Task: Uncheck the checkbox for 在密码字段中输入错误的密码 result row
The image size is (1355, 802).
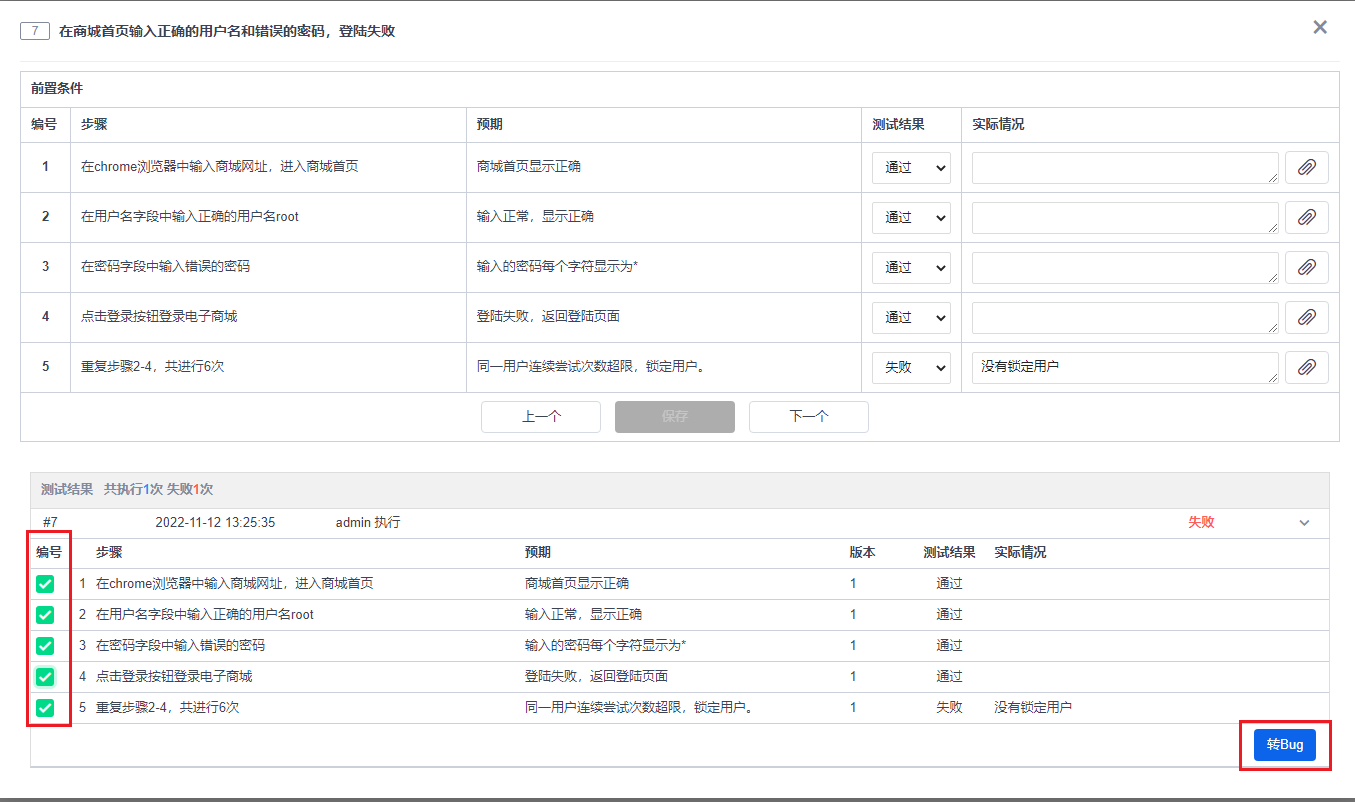Action: point(45,646)
